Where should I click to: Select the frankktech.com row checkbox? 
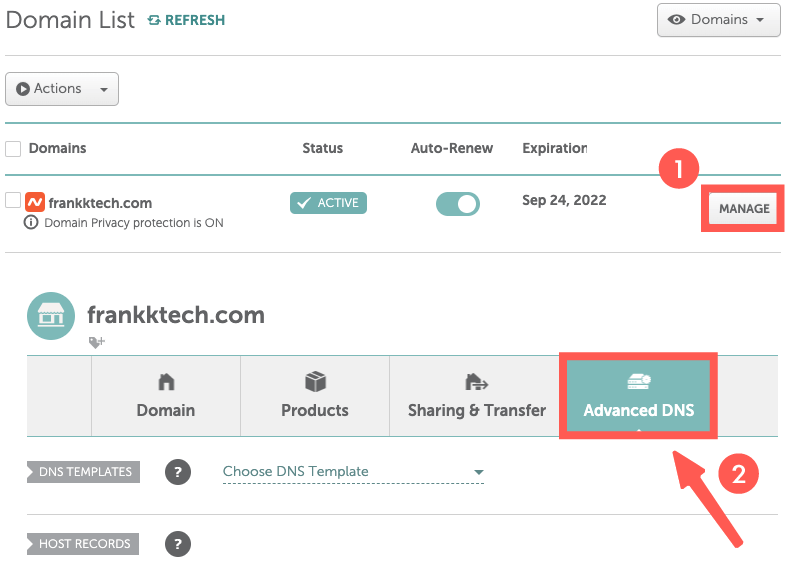[13, 200]
